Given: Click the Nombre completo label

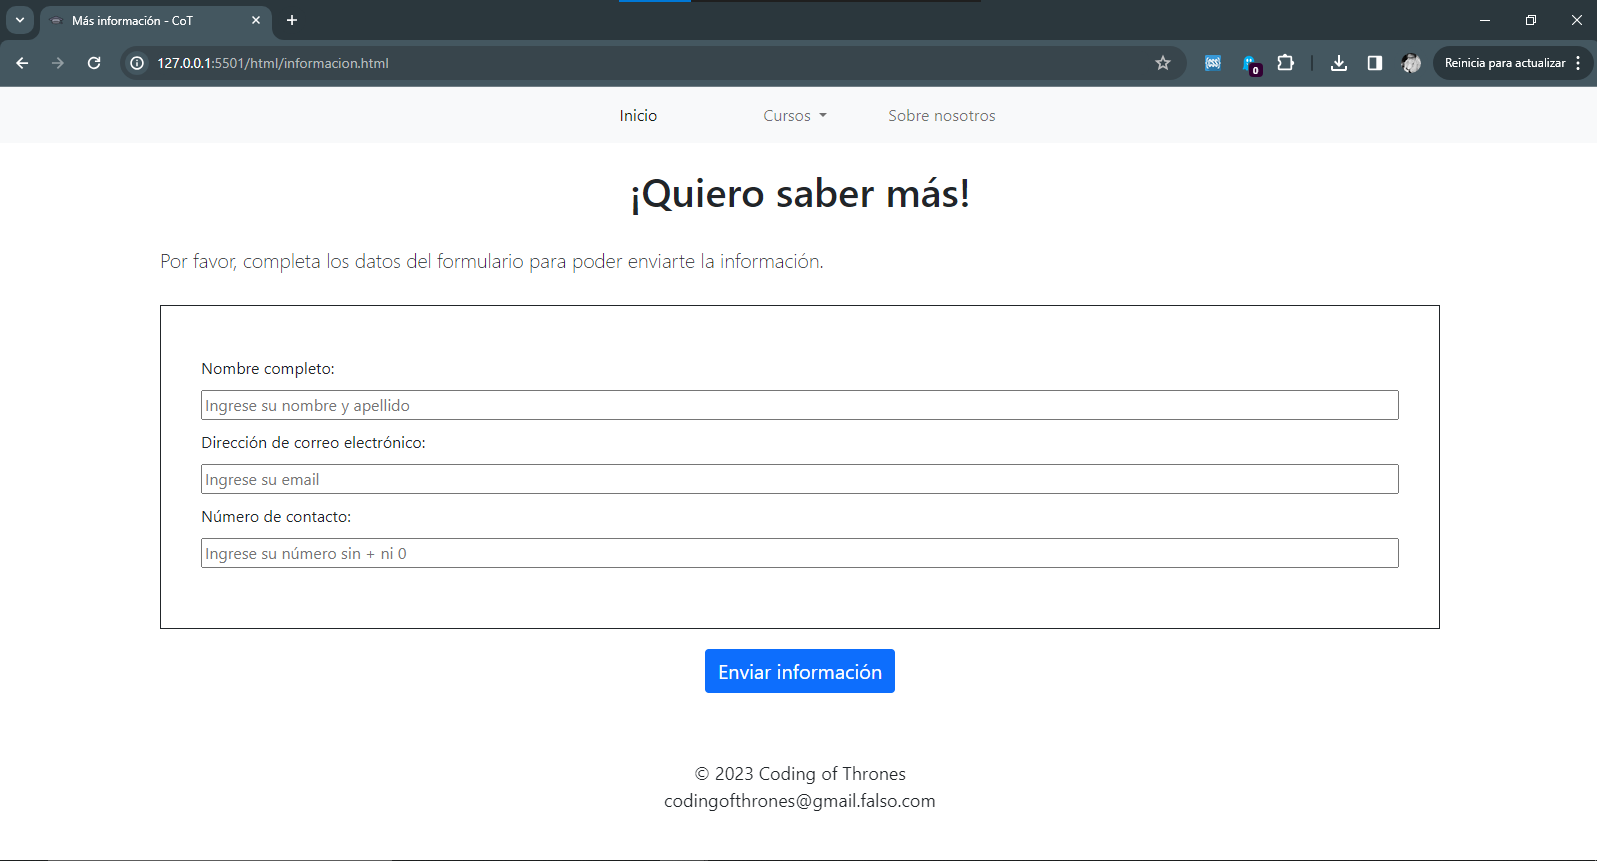Looking at the screenshot, I should pyautogui.click(x=268, y=369).
